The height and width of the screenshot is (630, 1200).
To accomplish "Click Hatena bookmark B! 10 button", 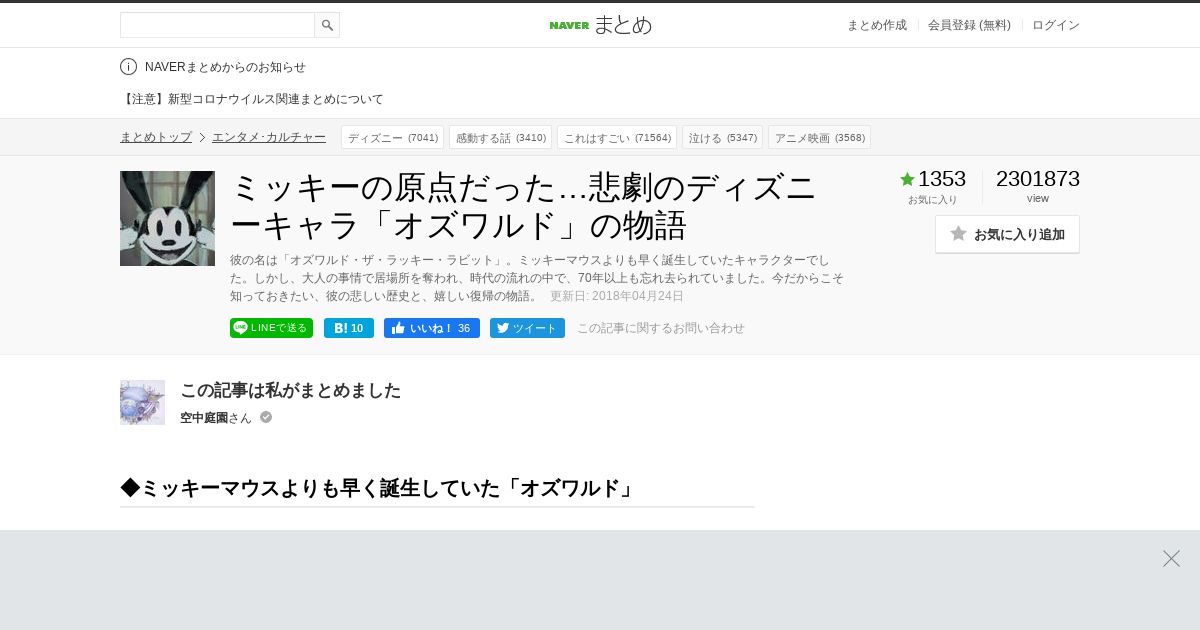I will [x=349, y=328].
